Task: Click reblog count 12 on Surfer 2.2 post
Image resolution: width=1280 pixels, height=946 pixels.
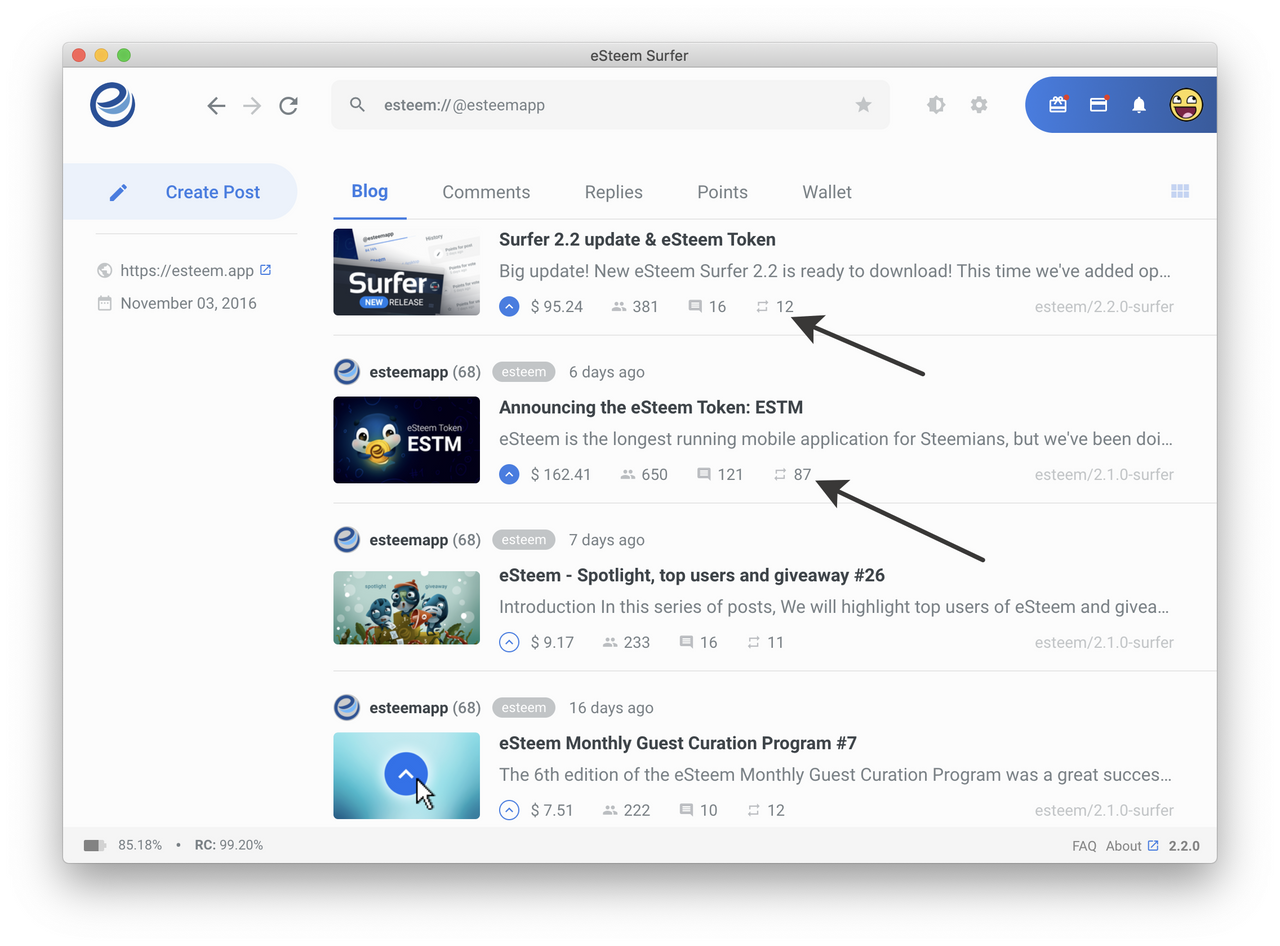Action: point(775,306)
